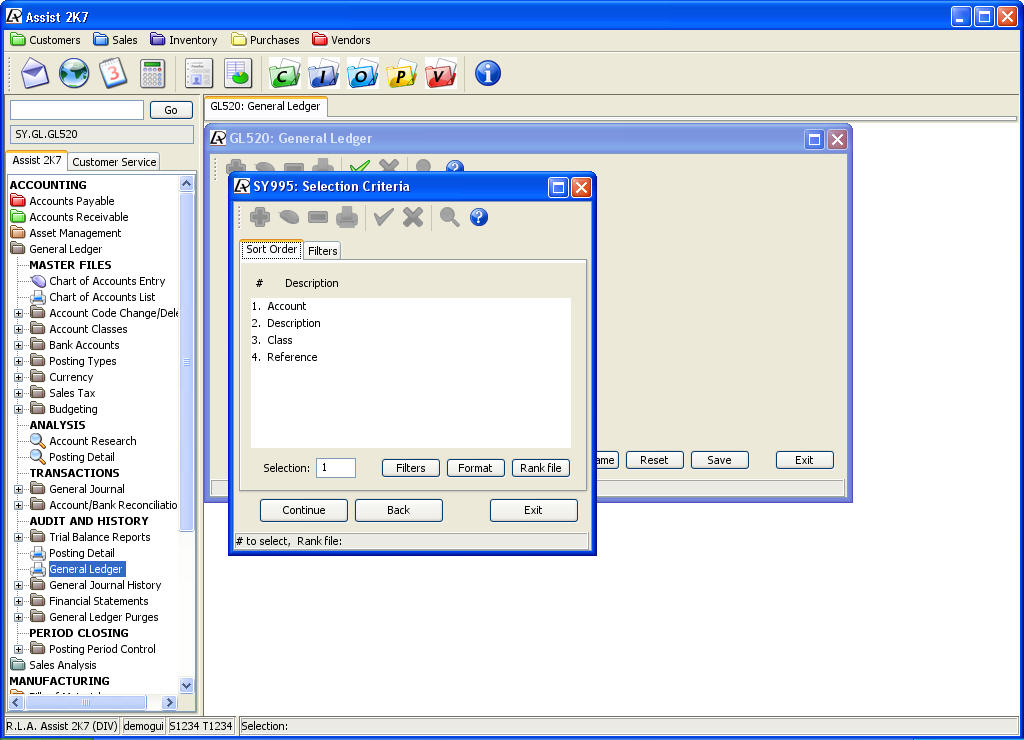The width and height of the screenshot is (1024, 740).
Task: Open the Purchases menu
Action: [x=265, y=40]
